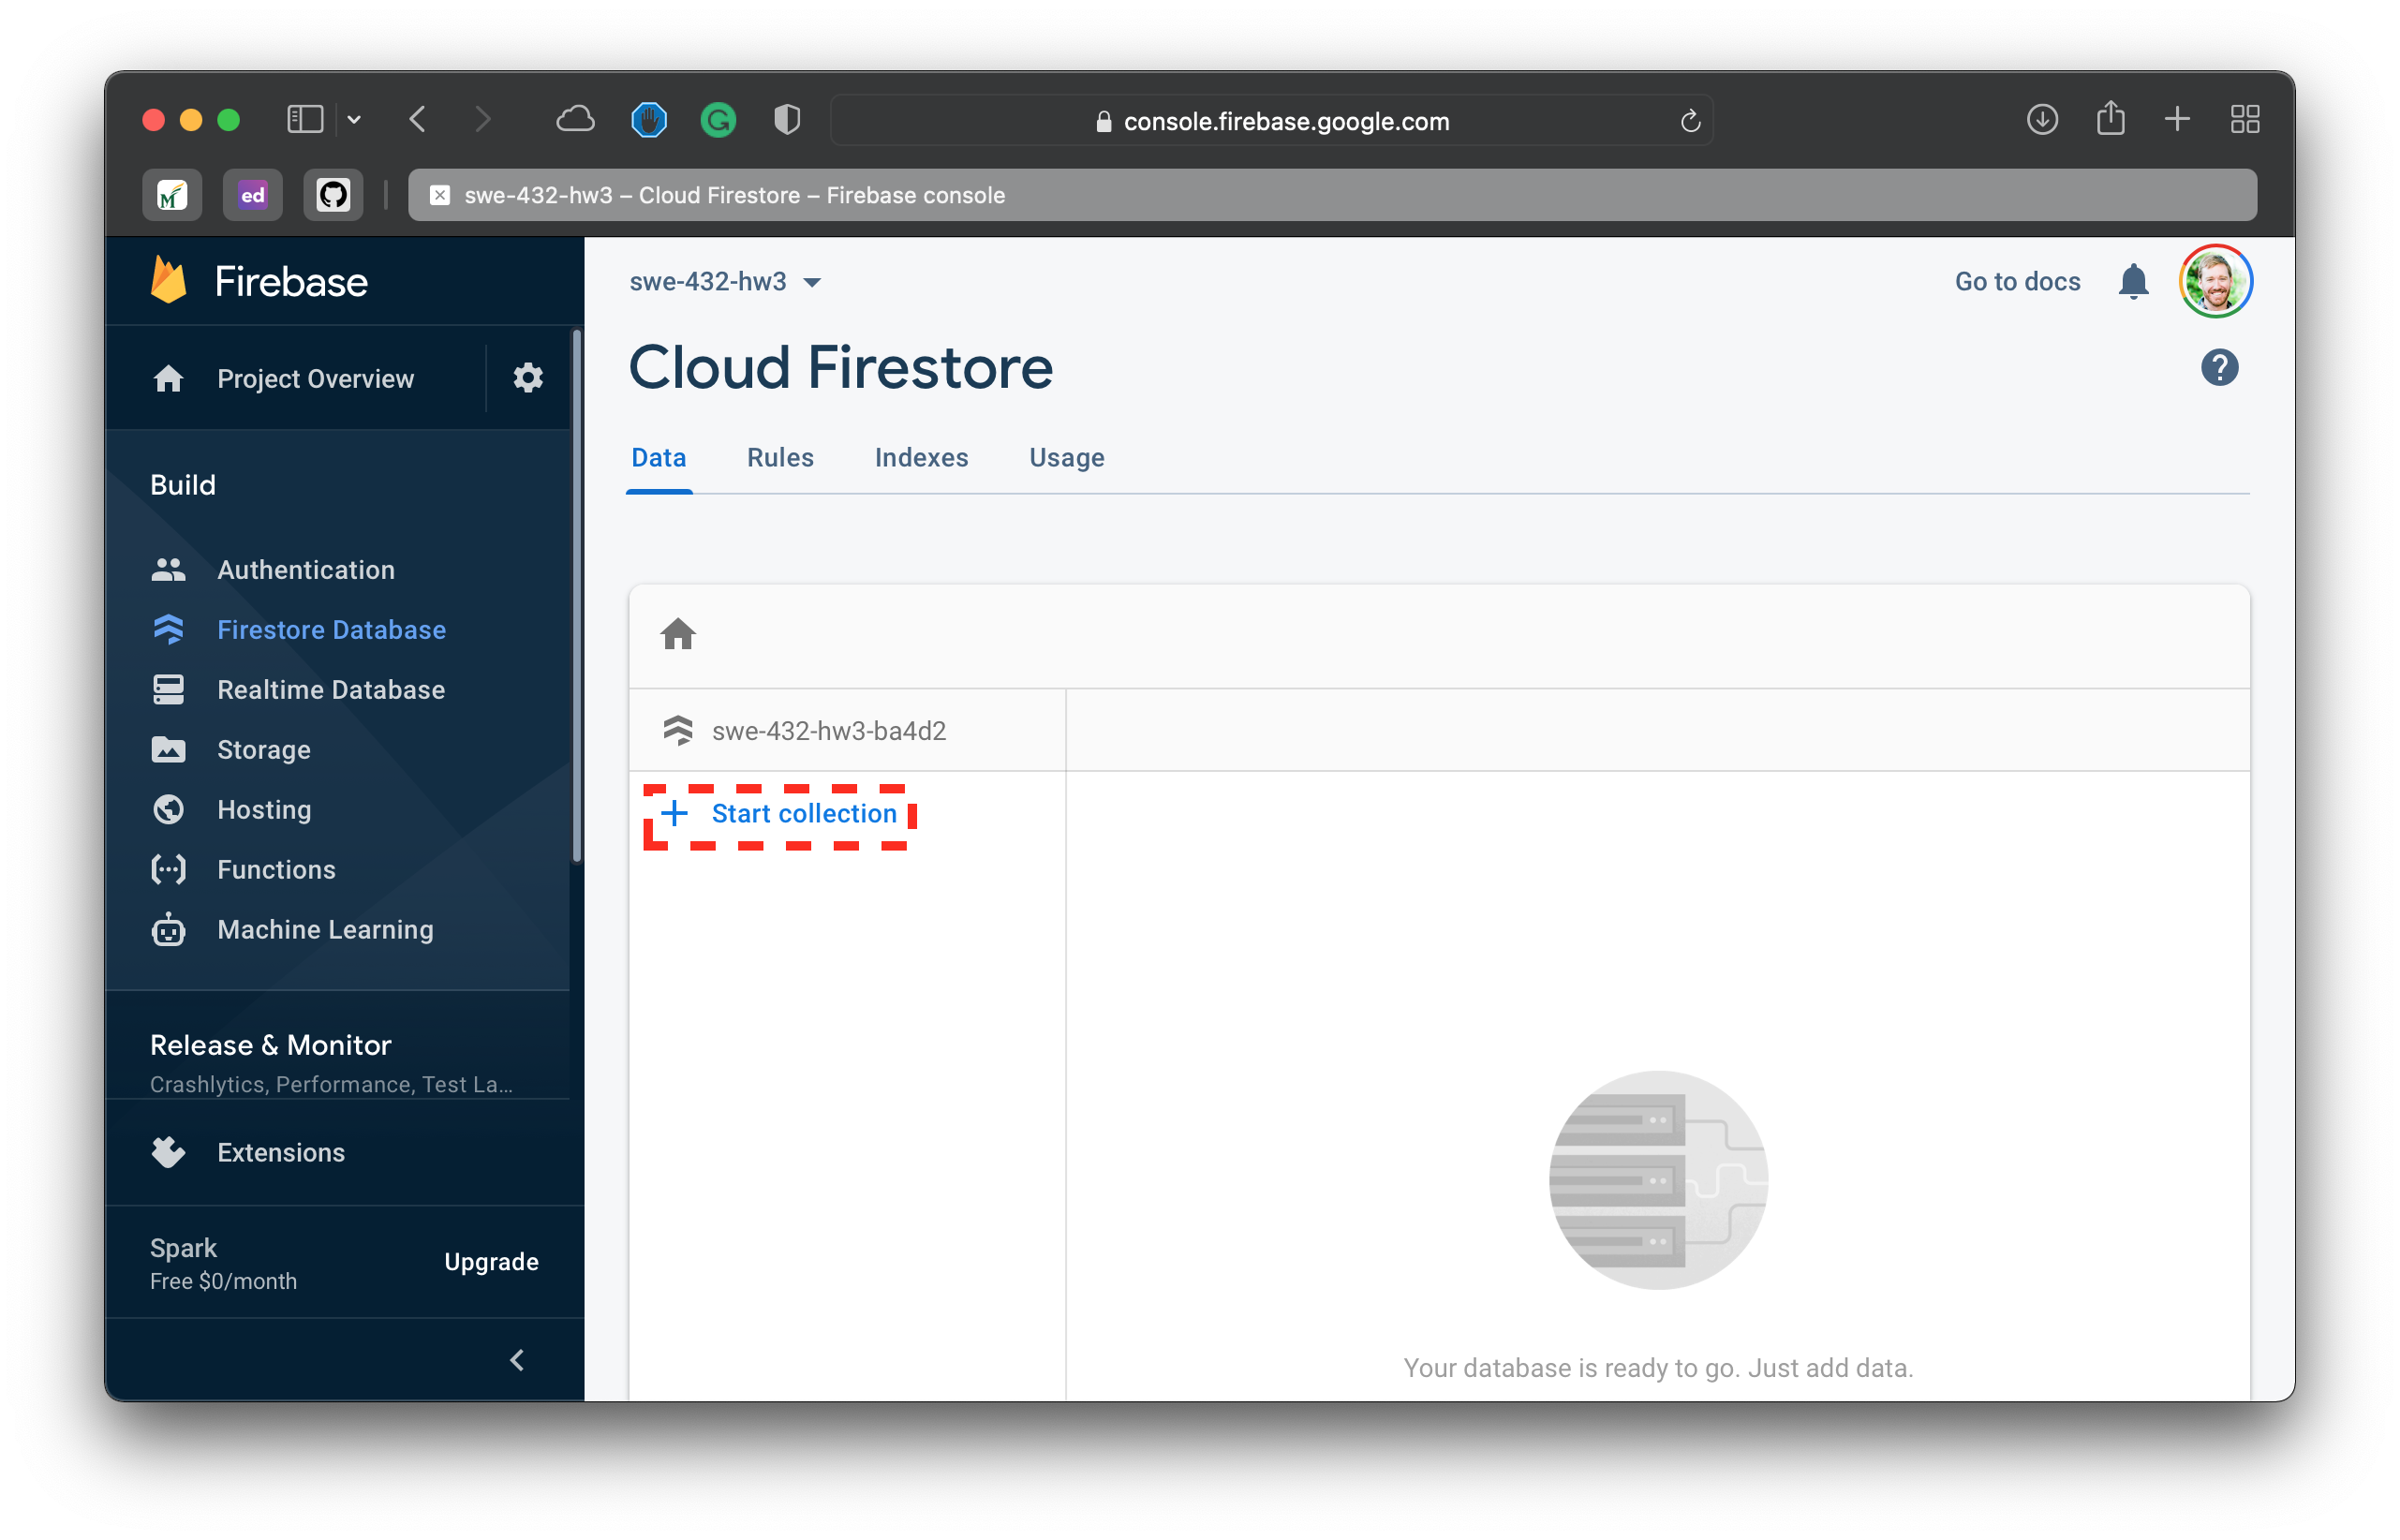This screenshot has width=2400, height=1540.
Task: Click the Authentication icon in sidebar
Action: tap(171, 569)
